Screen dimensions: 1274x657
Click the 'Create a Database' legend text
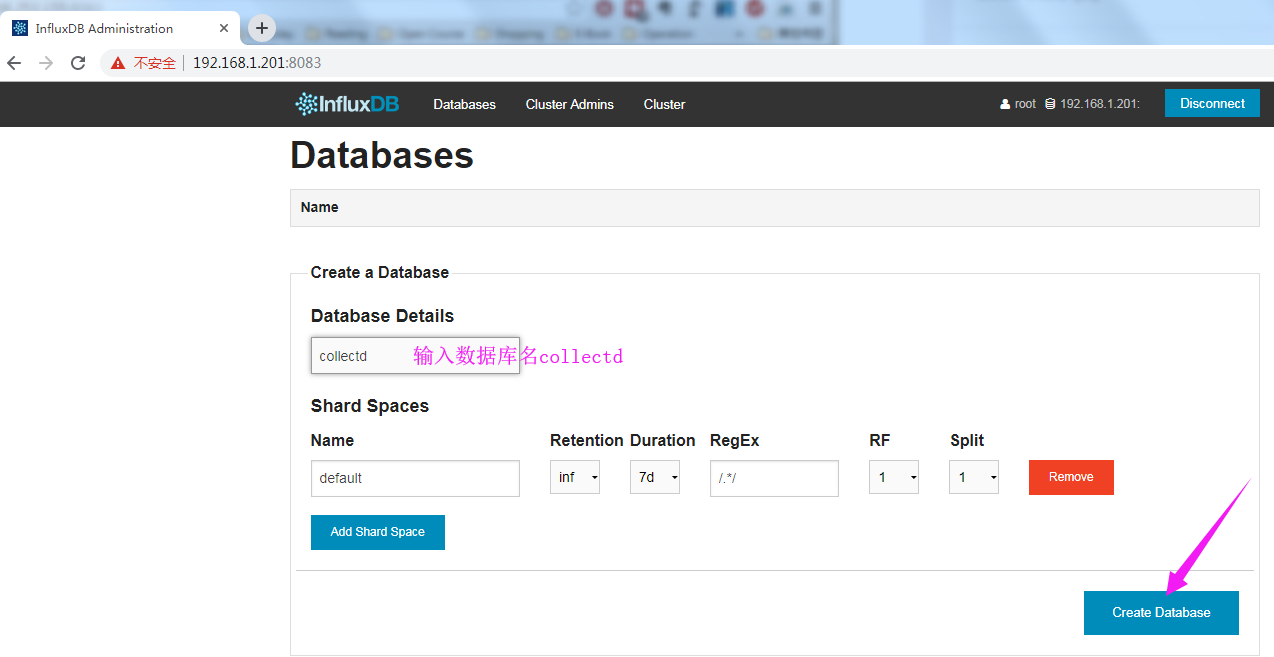point(380,272)
